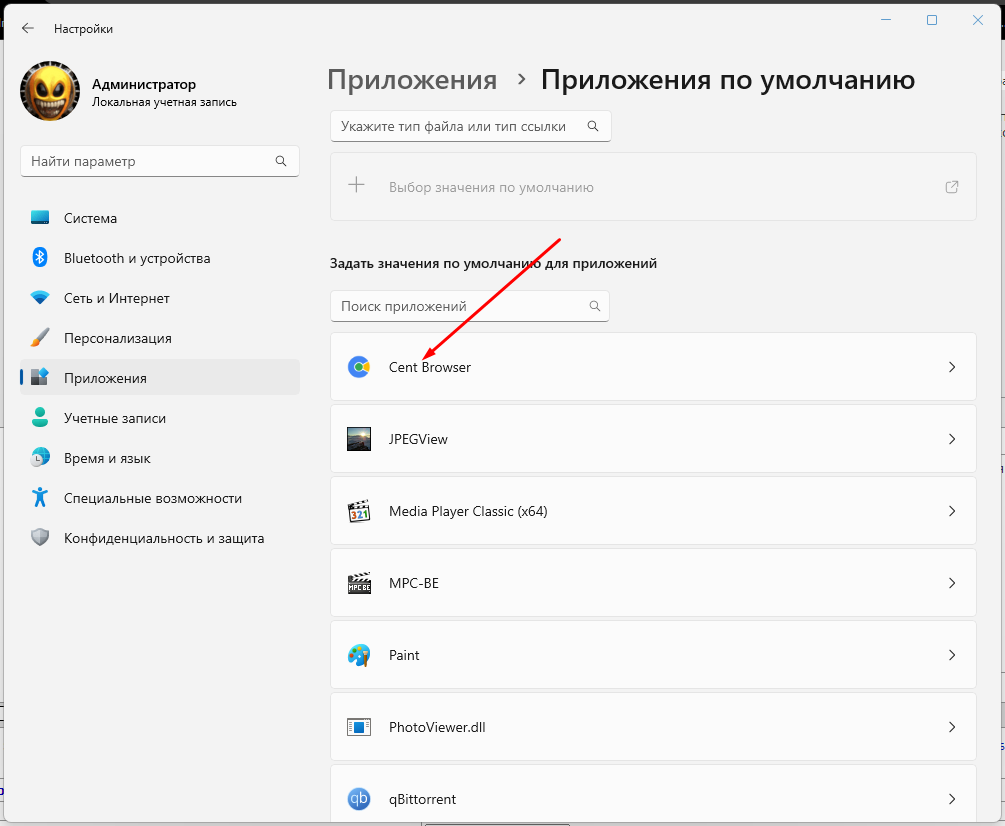Screen dimensions: 1005x826
Task: Click the Найти параметр search field
Action: (x=160, y=161)
